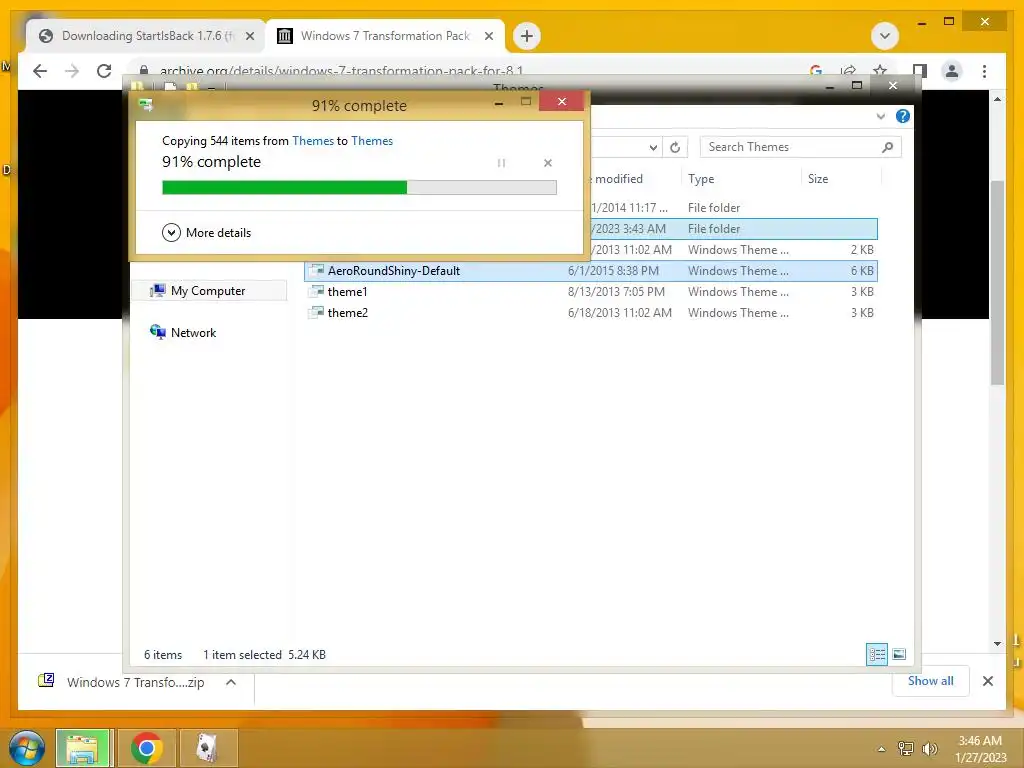The height and width of the screenshot is (768, 1024).
Task: Select the AeroRoundShiny-Default theme file
Action: [x=590, y=270]
